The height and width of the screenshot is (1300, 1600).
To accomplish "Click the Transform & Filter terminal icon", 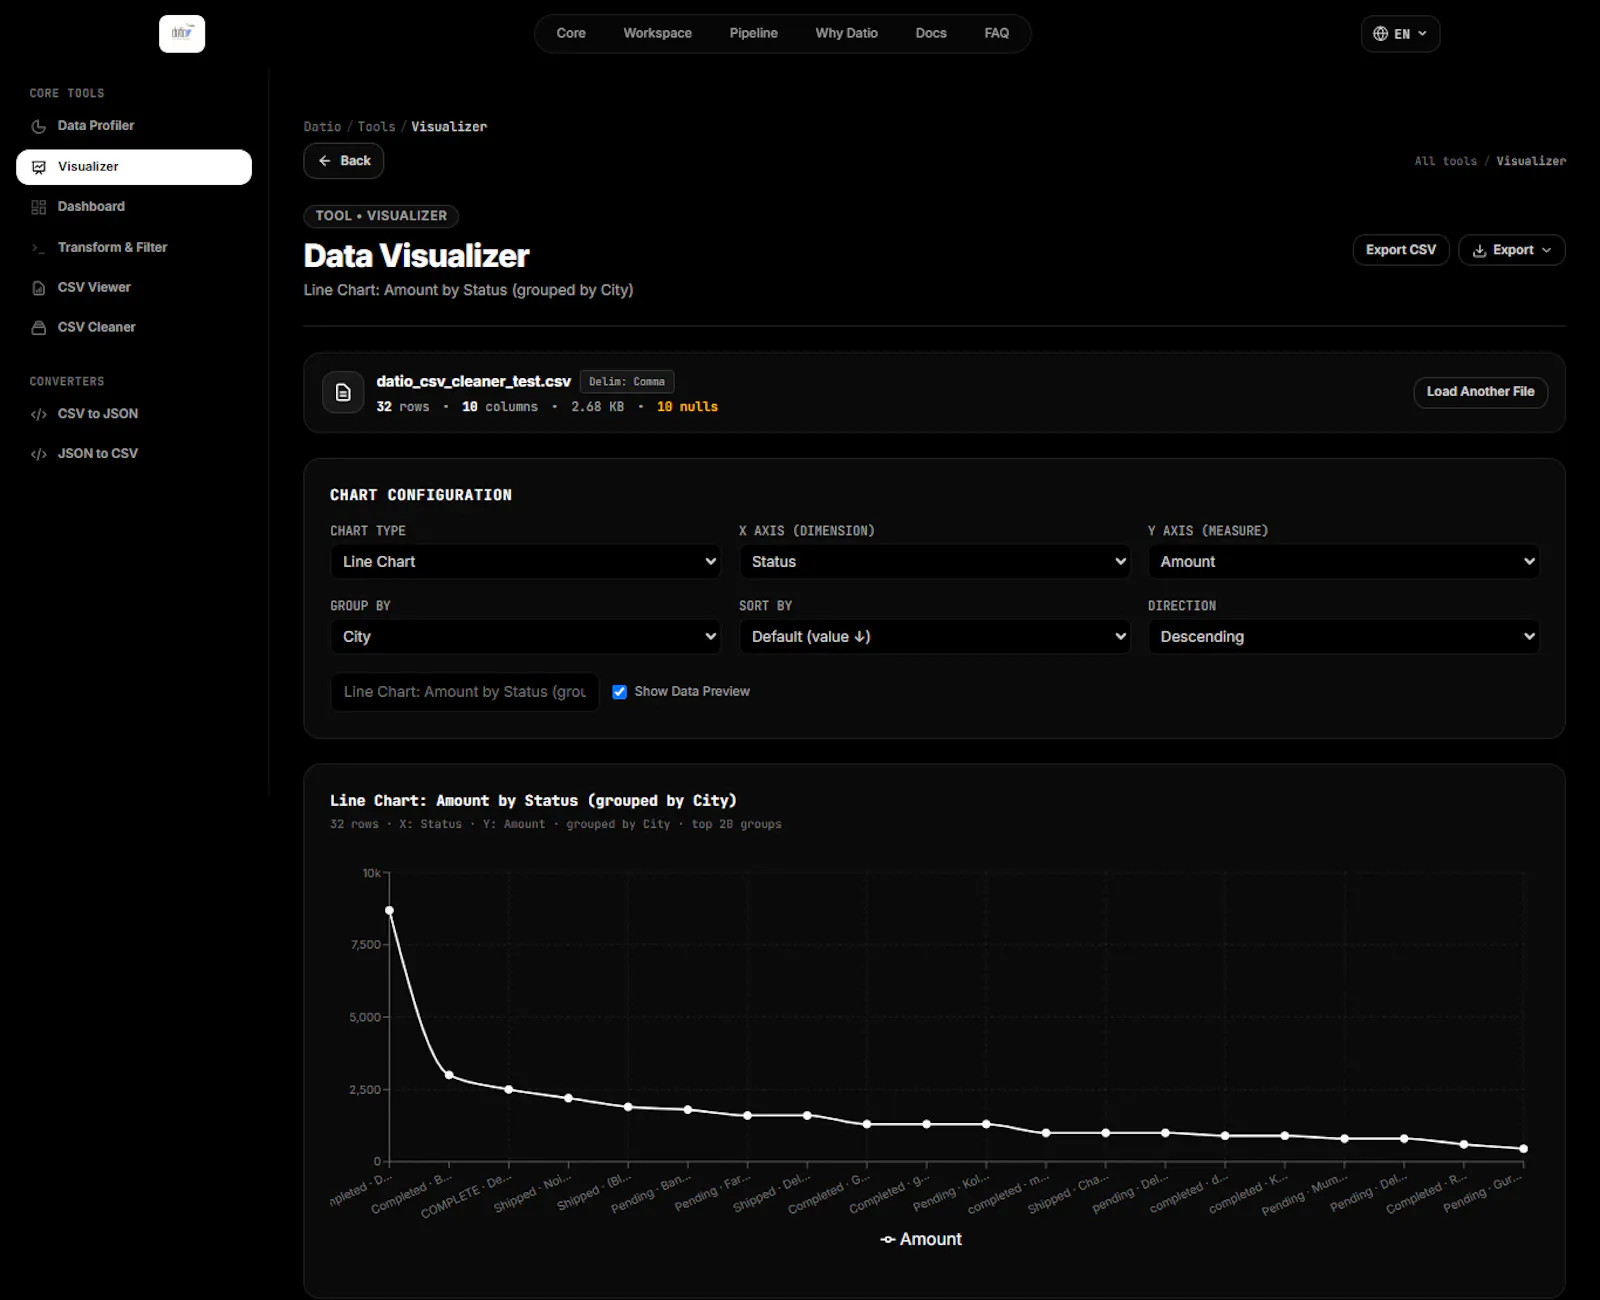I will [39, 247].
